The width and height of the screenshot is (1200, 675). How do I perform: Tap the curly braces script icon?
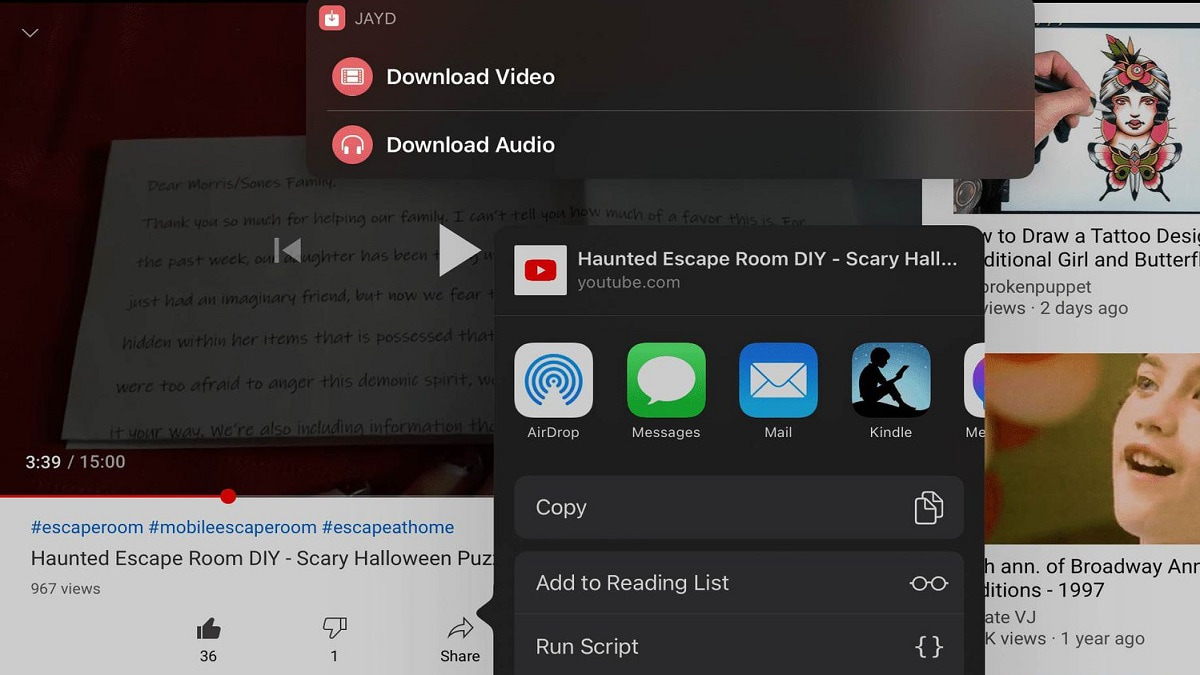click(x=929, y=647)
